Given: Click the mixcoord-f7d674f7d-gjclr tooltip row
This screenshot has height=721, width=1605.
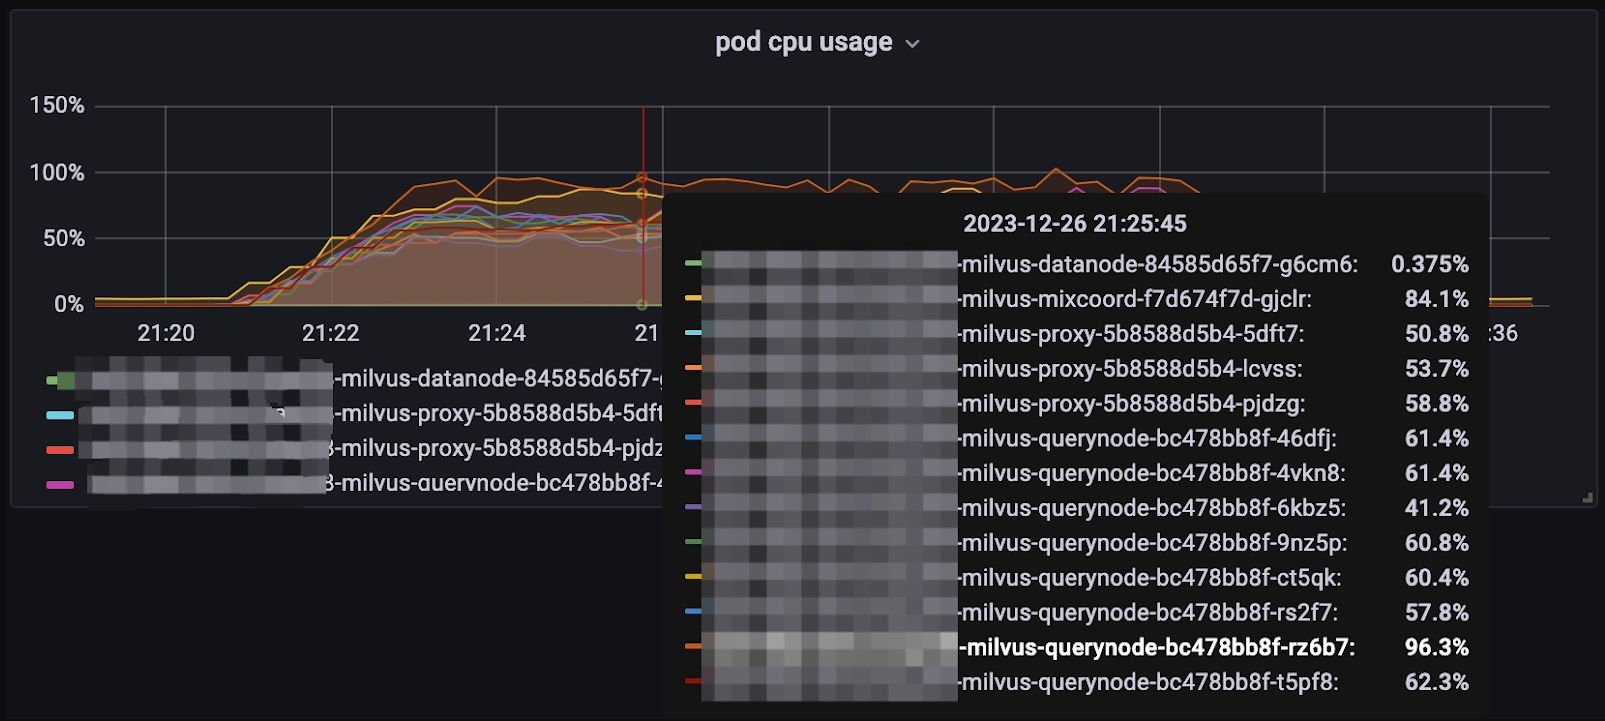Looking at the screenshot, I should (1076, 299).
